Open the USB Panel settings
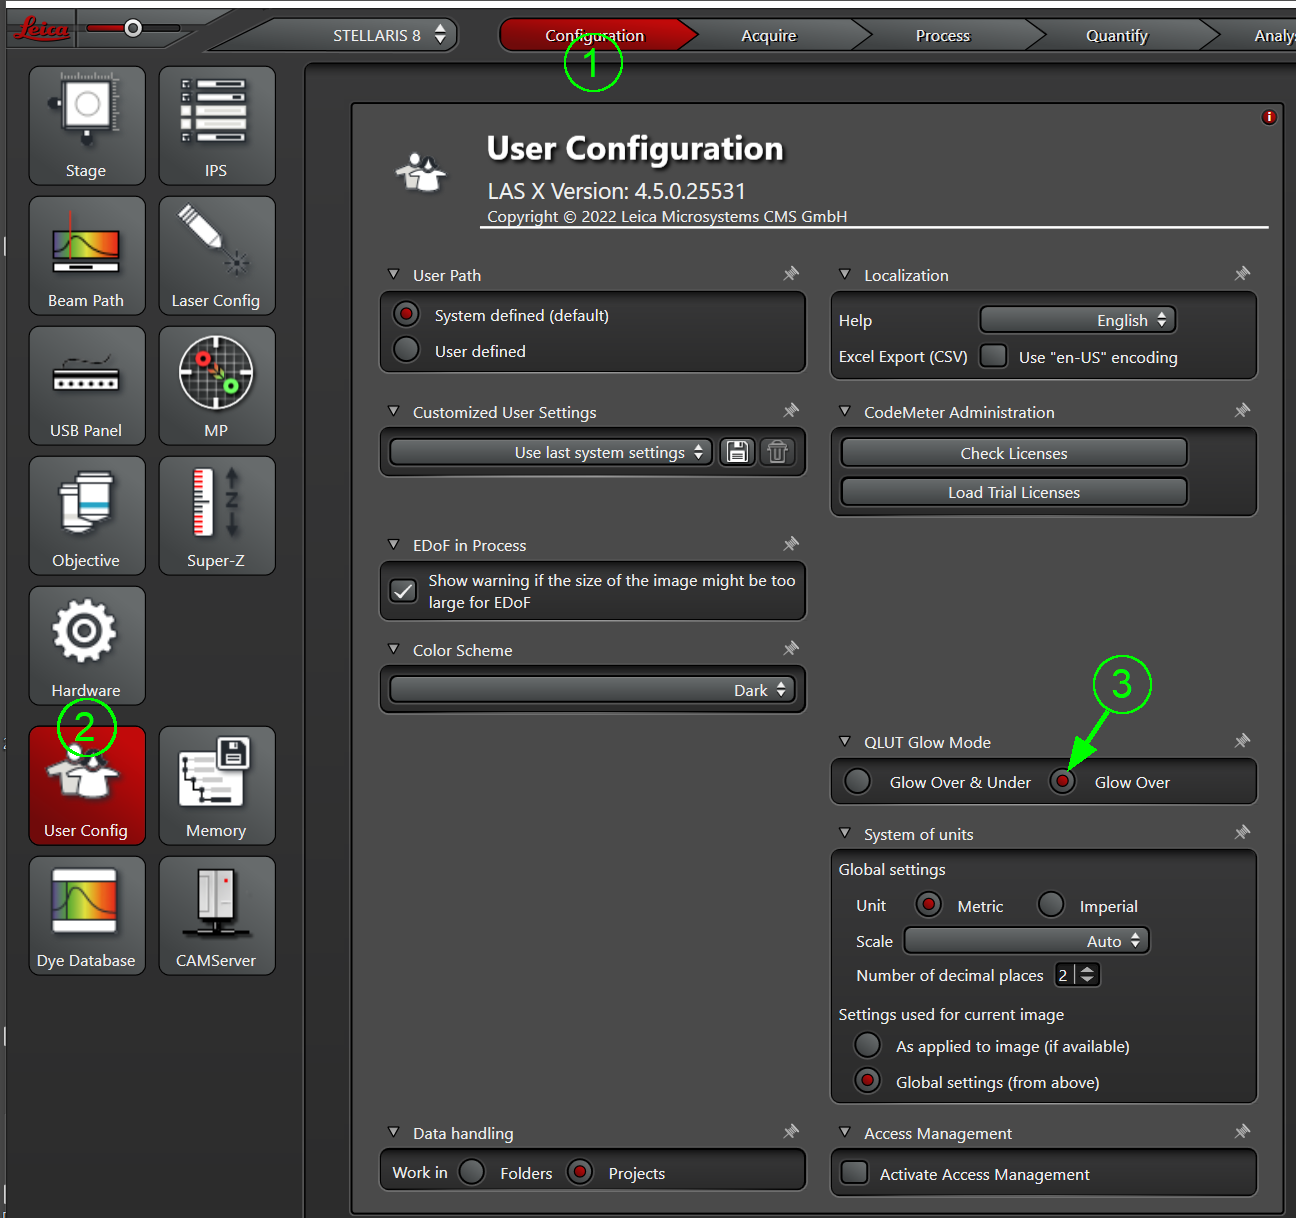Screen dimensions: 1296x1218 pyautogui.click(x=87, y=386)
